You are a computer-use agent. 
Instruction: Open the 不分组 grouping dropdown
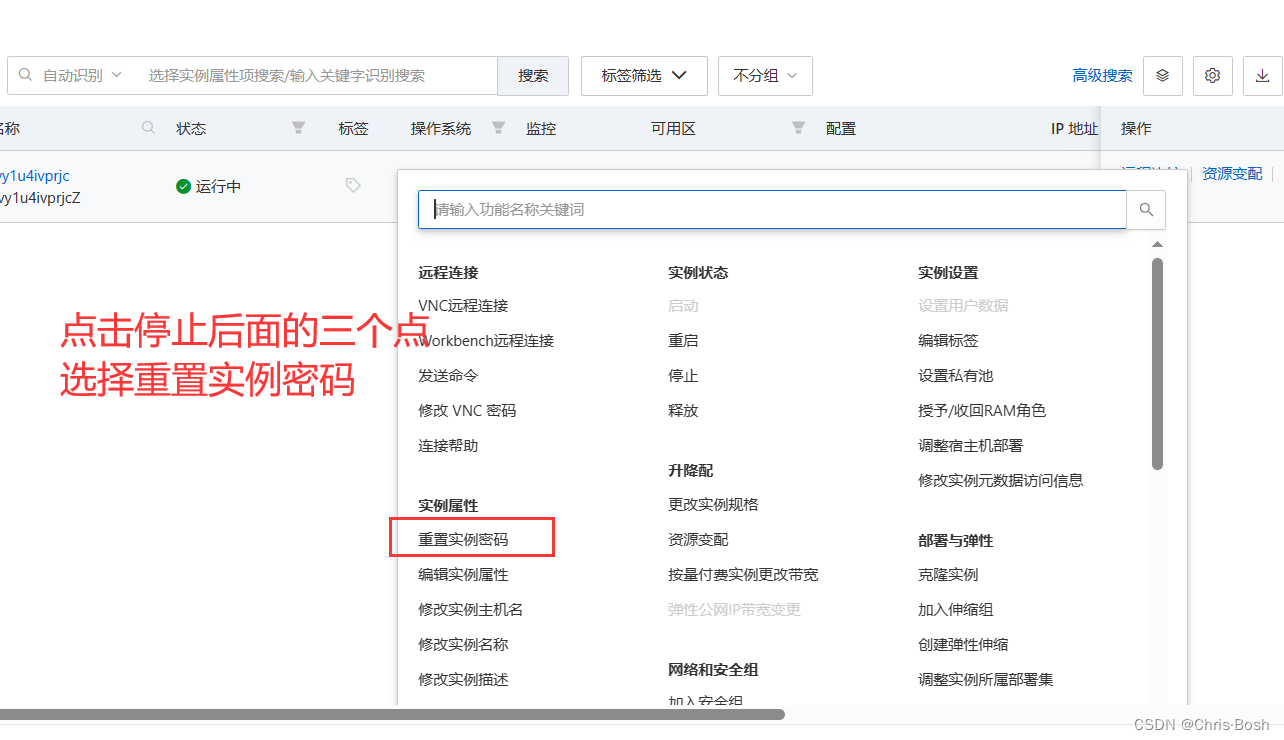tap(765, 76)
